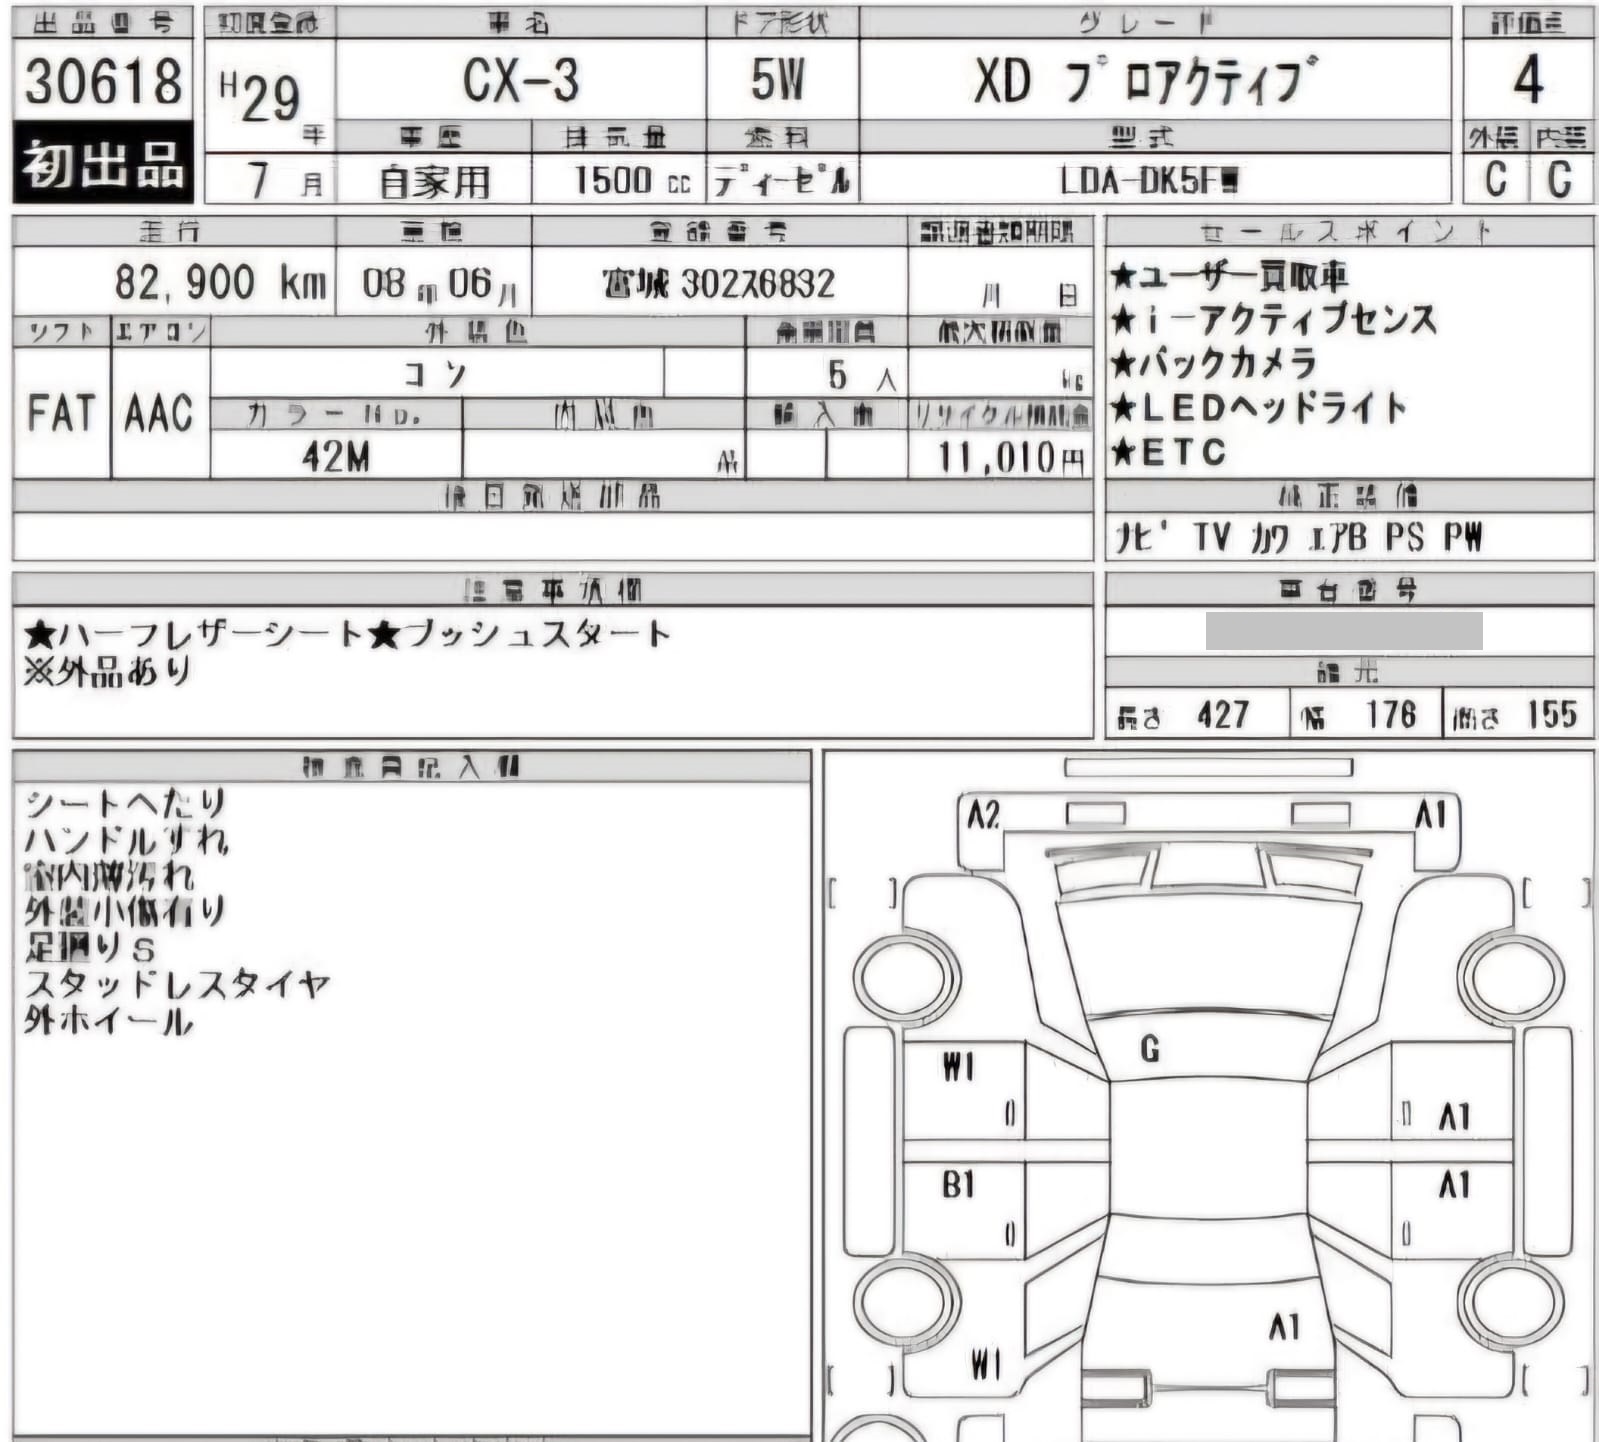
Task: Select the color number 42M
Action: point(336,457)
